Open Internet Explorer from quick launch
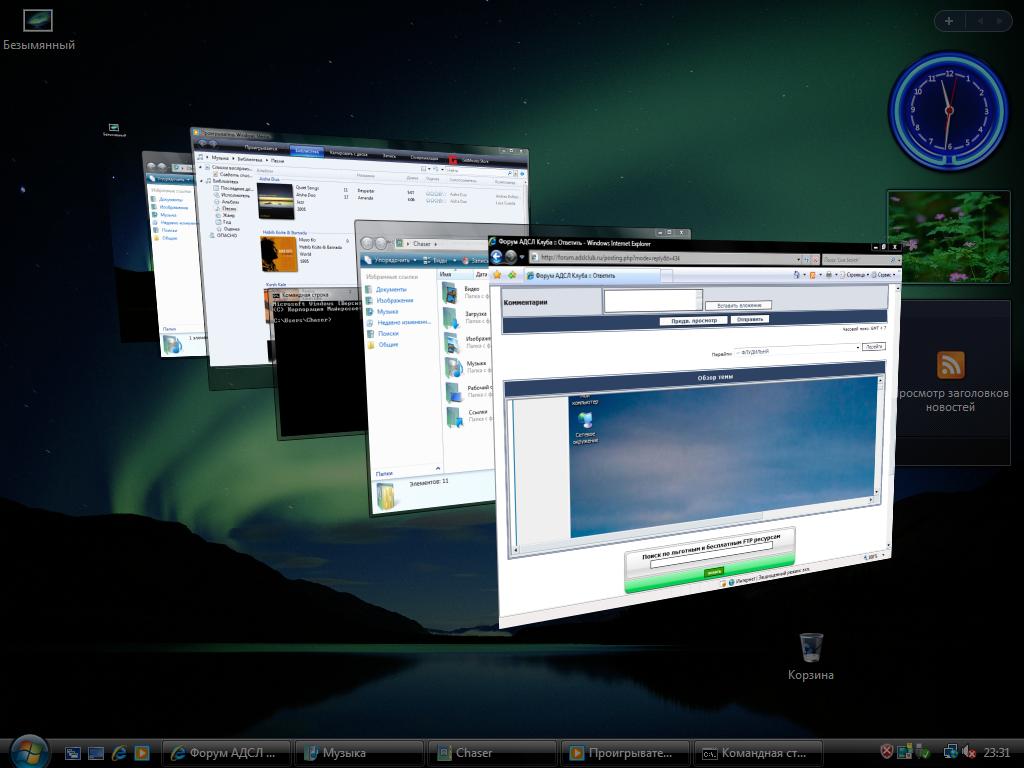Image resolution: width=1024 pixels, height=768 pixels. coord(119,753)
